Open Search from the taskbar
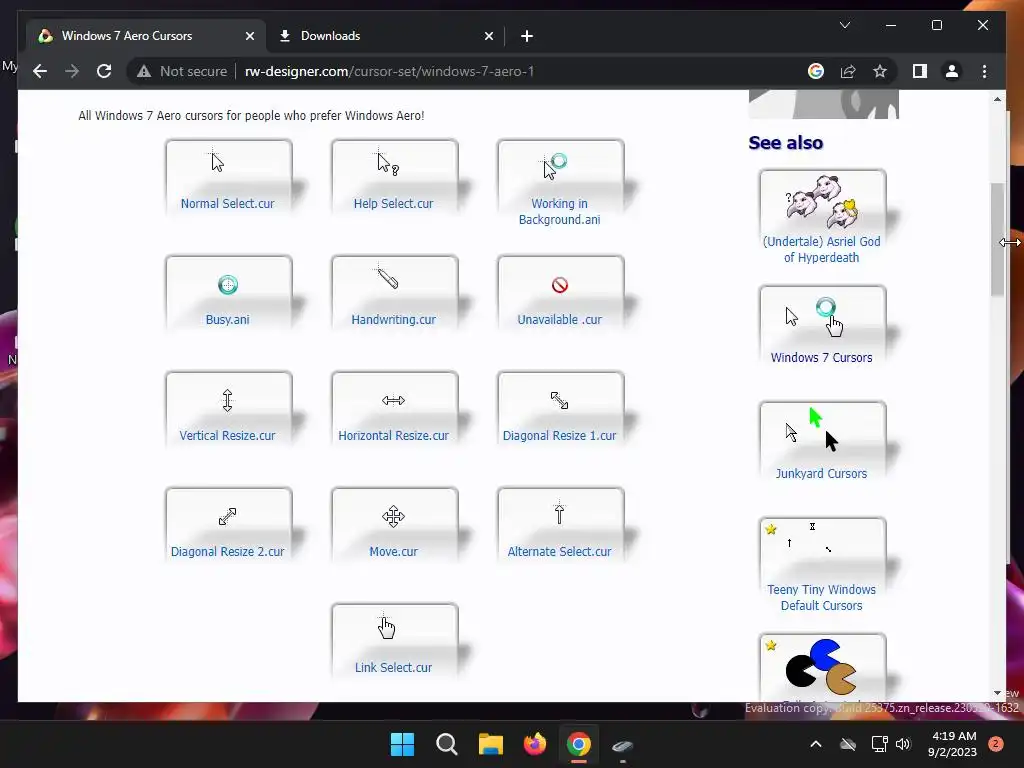Screen dimensions: 1024x768 coord(447,744)
